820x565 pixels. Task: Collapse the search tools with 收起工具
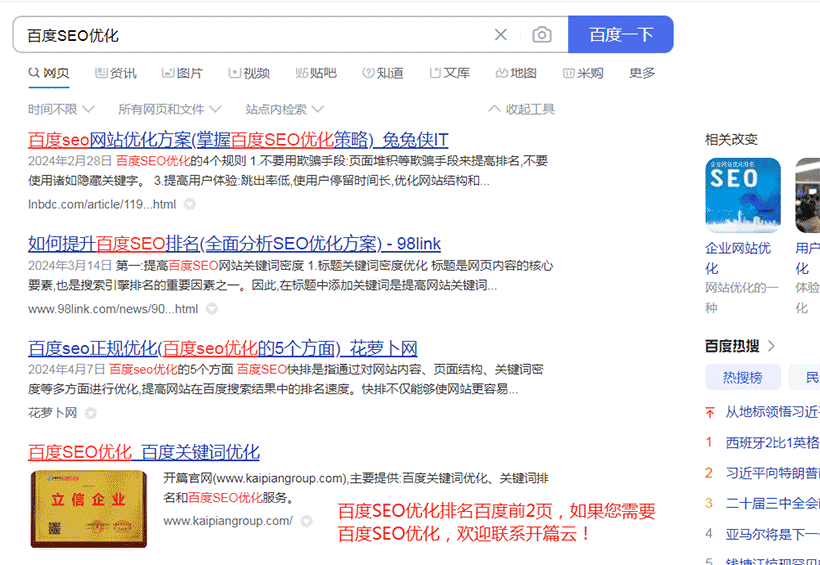pos(521,109)
